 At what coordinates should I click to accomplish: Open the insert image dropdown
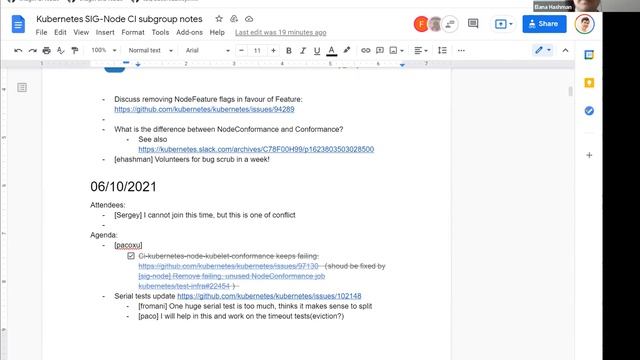coord(396,51)
